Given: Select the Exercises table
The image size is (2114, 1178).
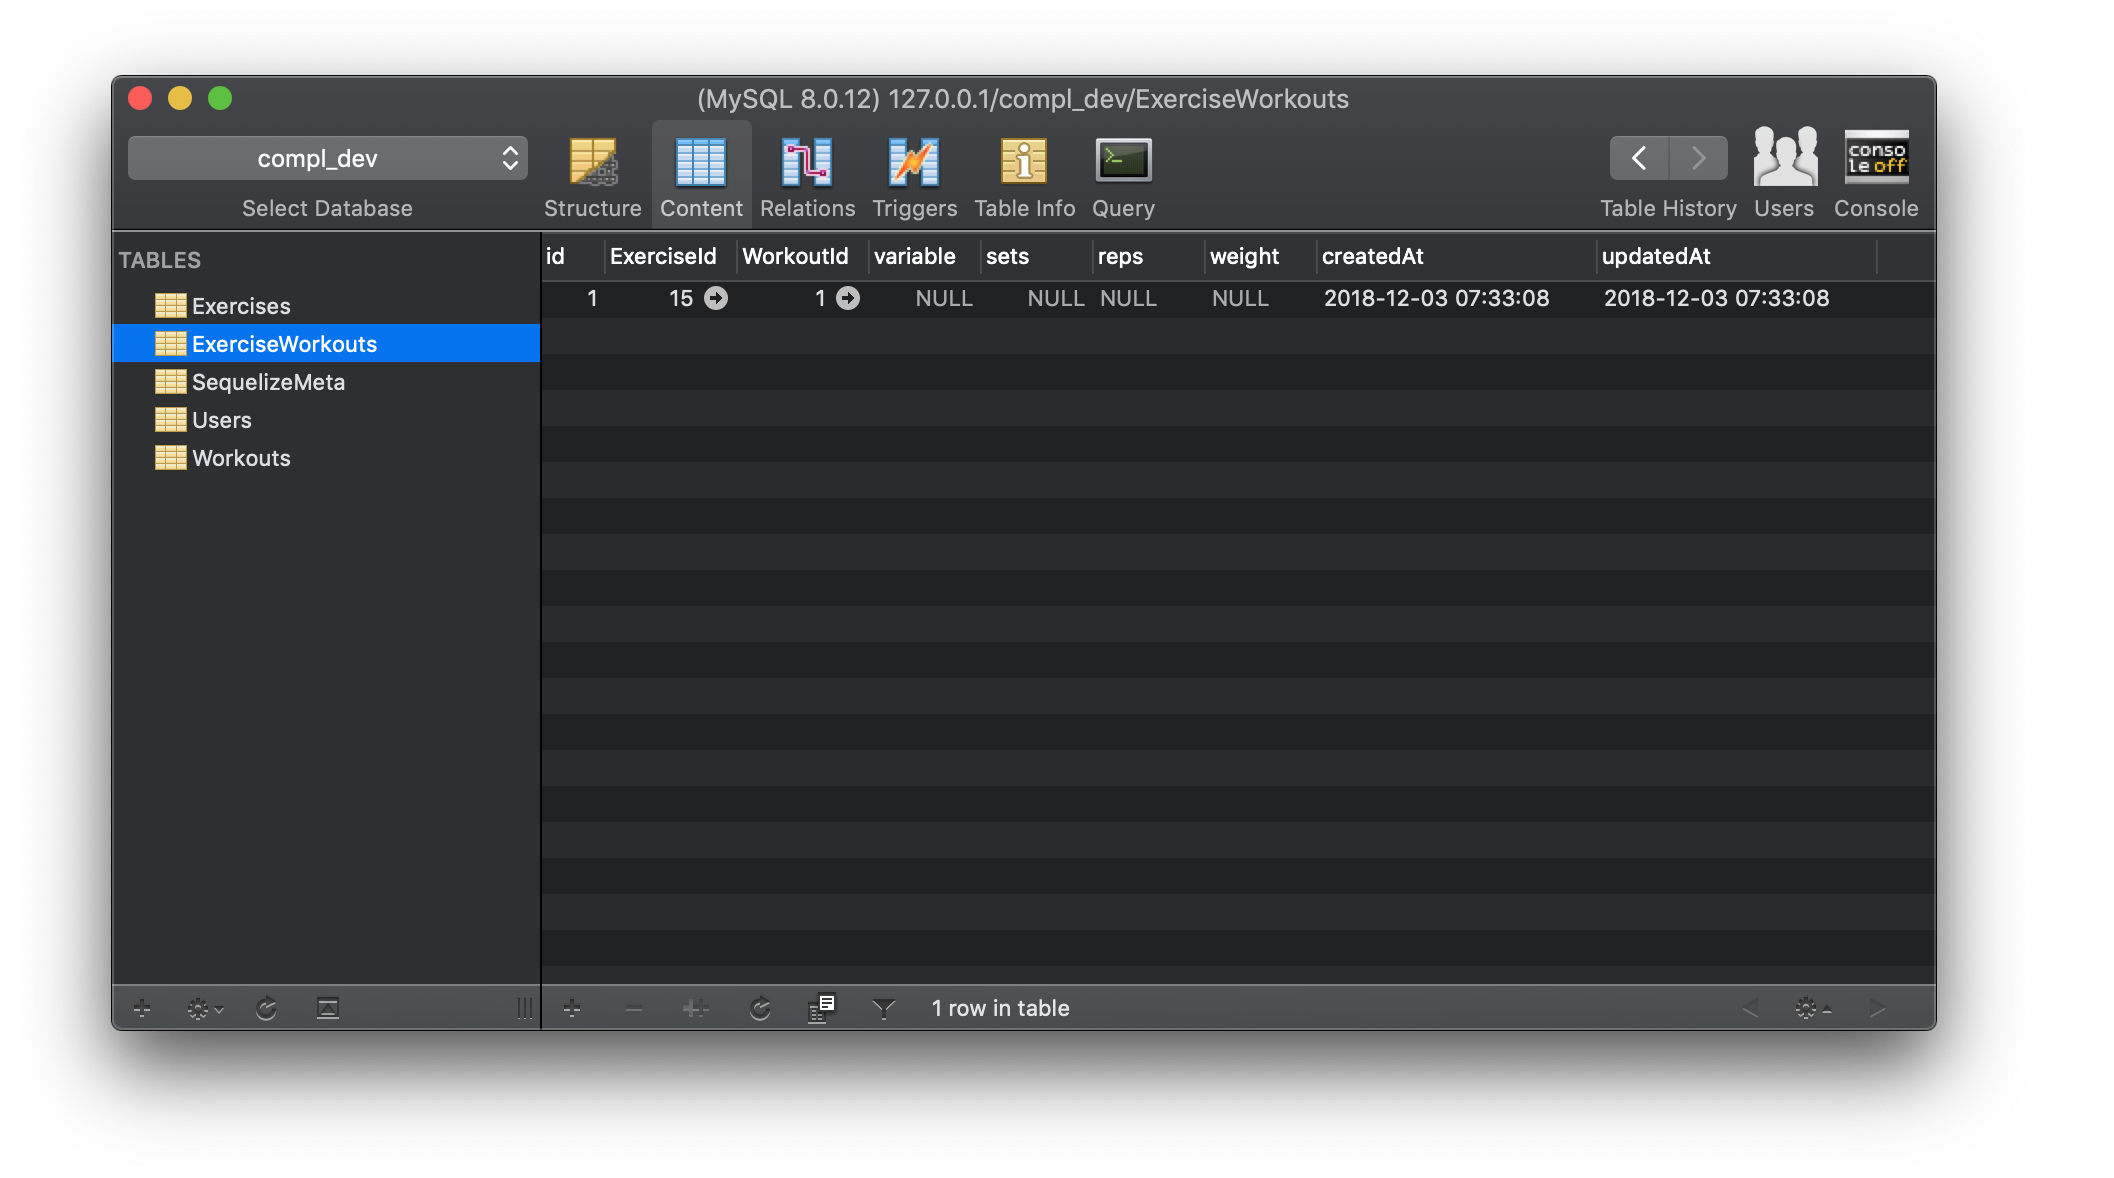Looking at the screenshot, I should tap(327, 306).
